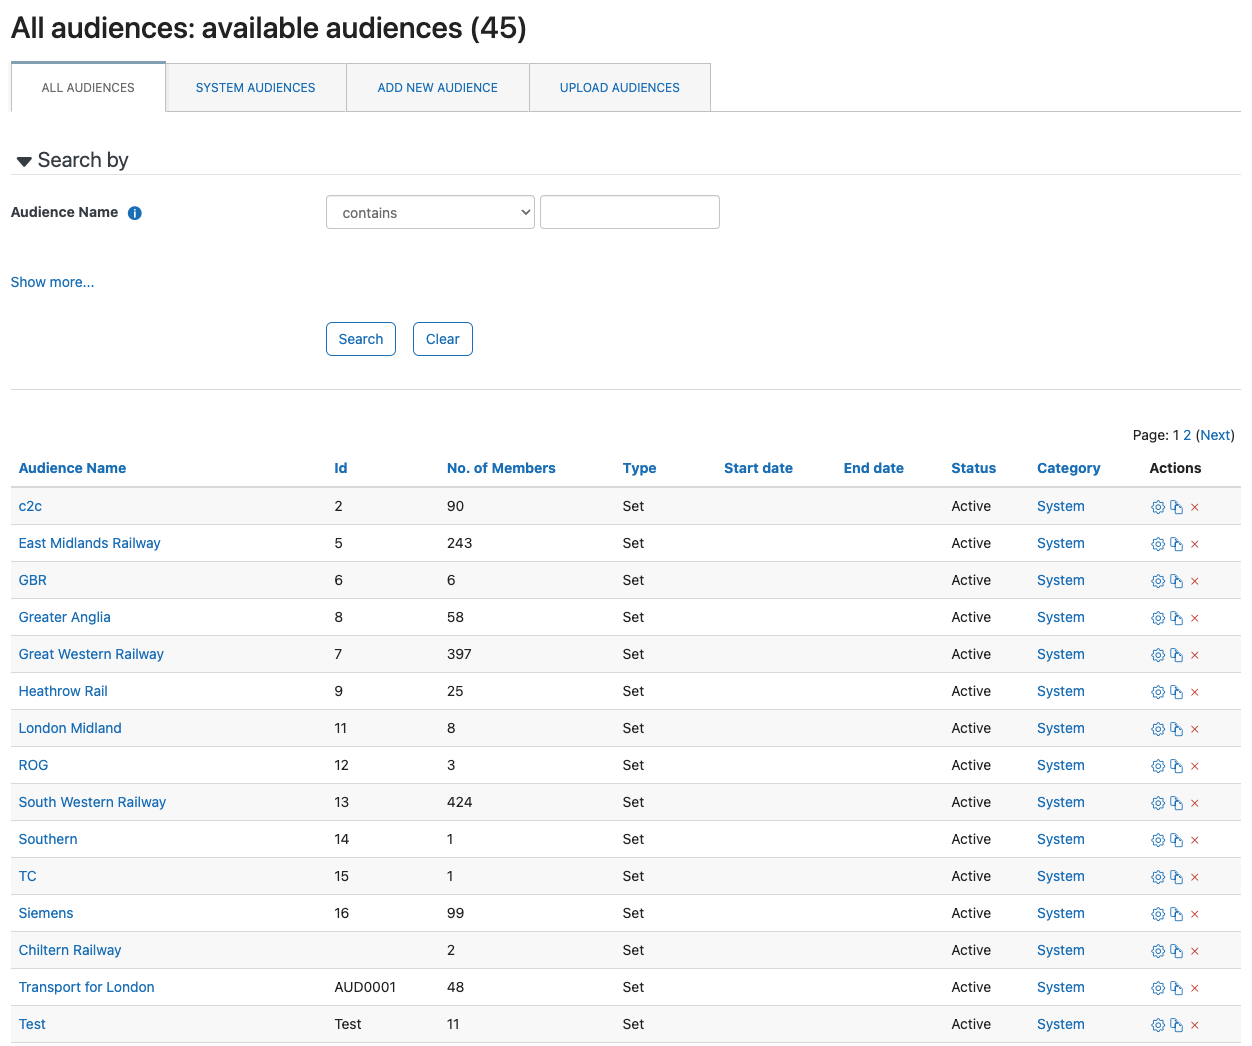Delete East Midlands Railway audience
The width and height of the screenshot is (1252, 1046).
click(1195, 544)
